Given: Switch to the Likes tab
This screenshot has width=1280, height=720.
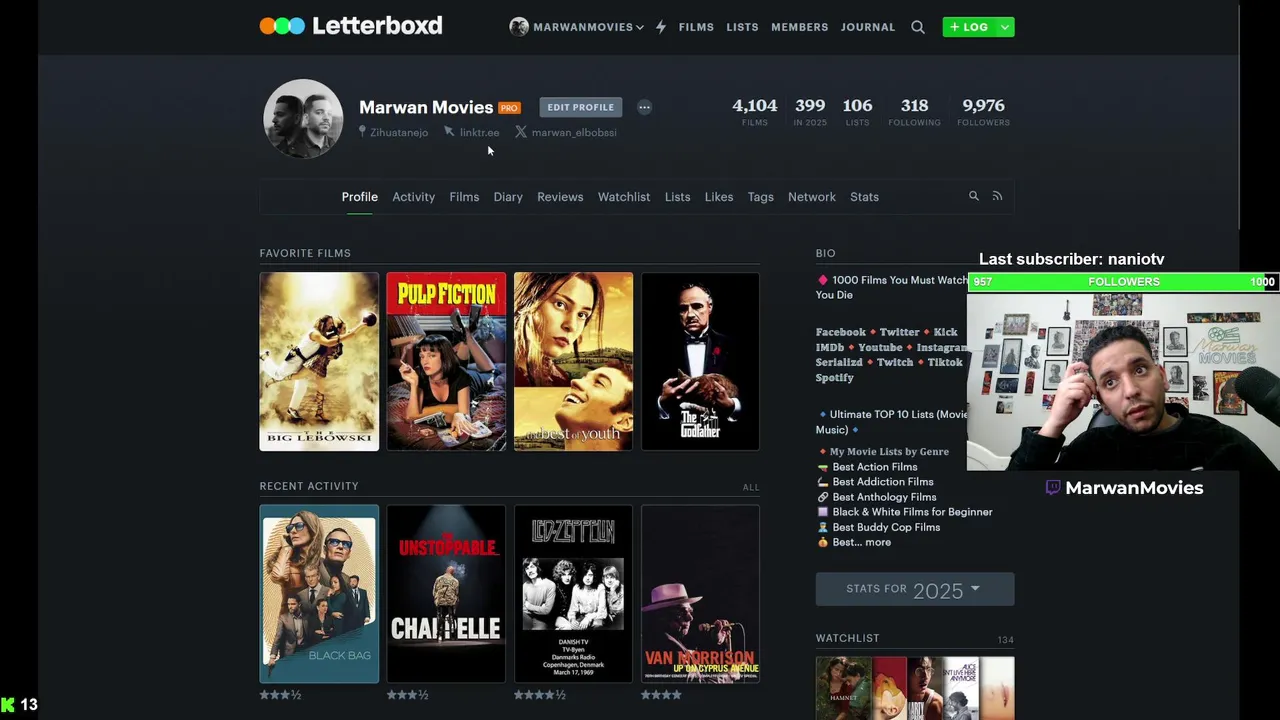Looking at the screenshot, I should click(719, 197).
